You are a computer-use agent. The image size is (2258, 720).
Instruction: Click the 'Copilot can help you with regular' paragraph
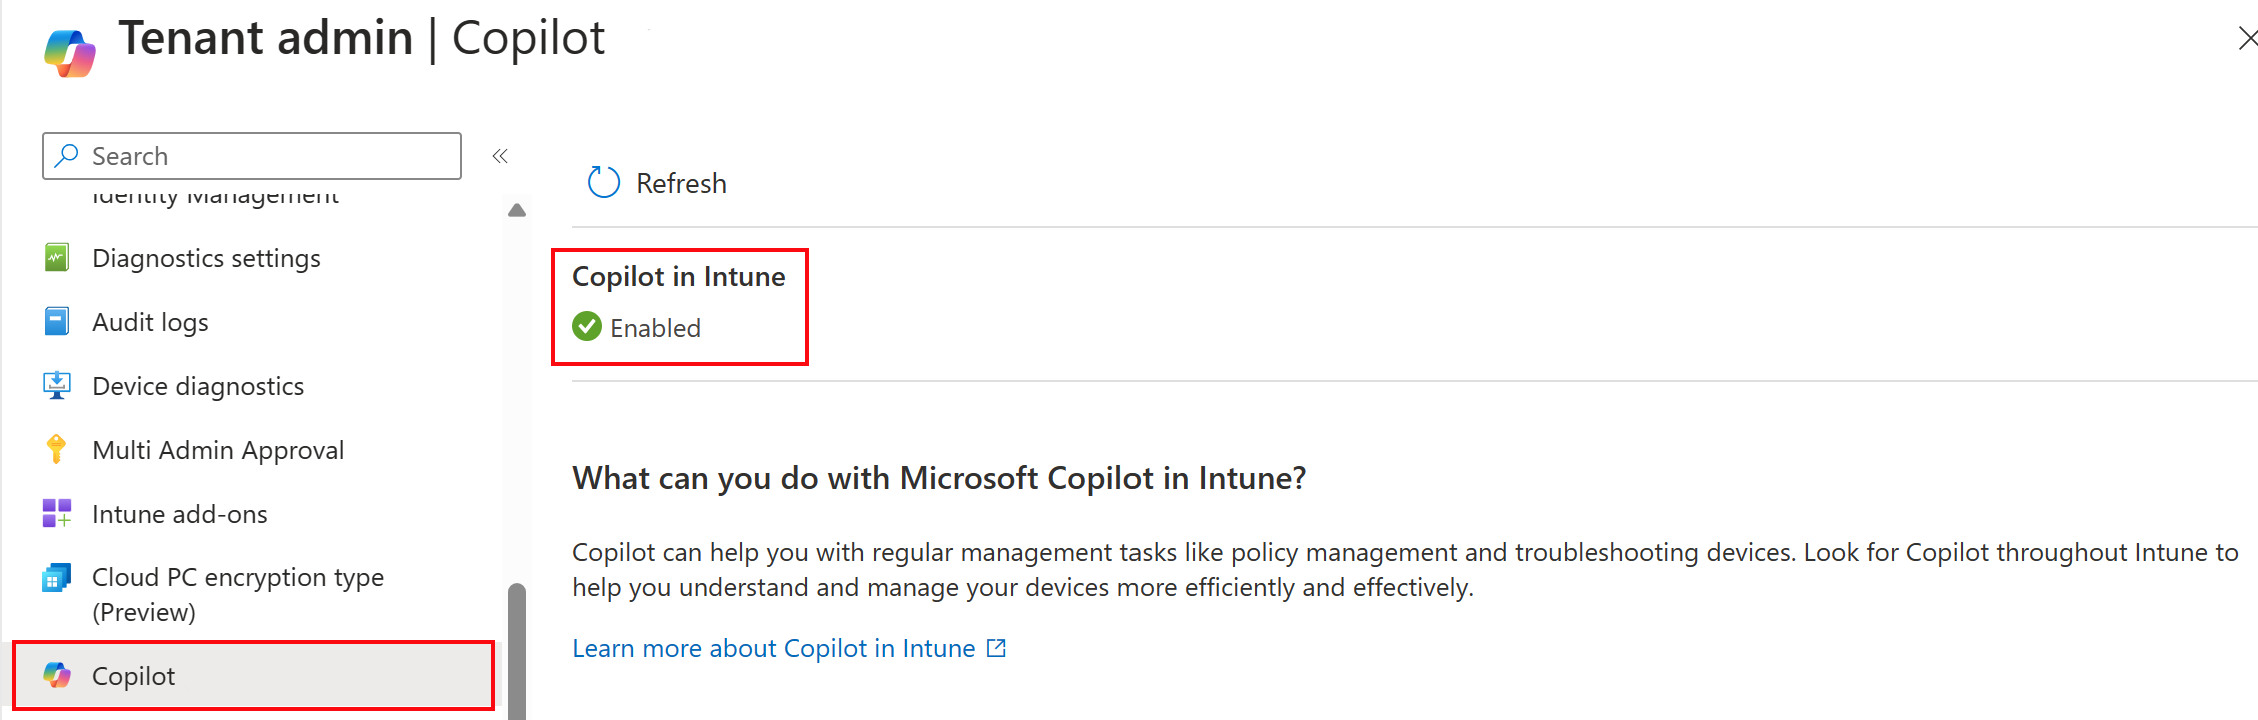click(1405, 569)
